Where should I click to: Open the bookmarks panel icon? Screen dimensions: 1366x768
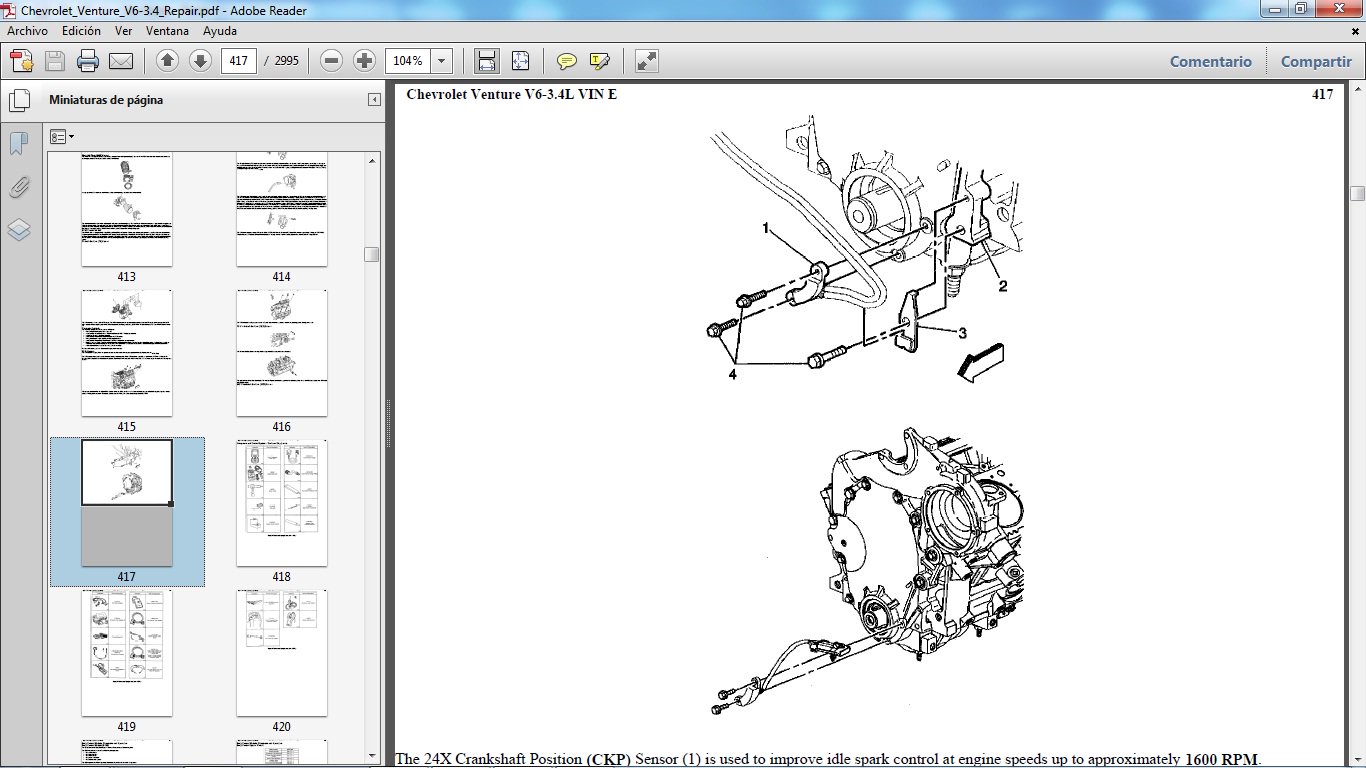[x=19, y=144]
